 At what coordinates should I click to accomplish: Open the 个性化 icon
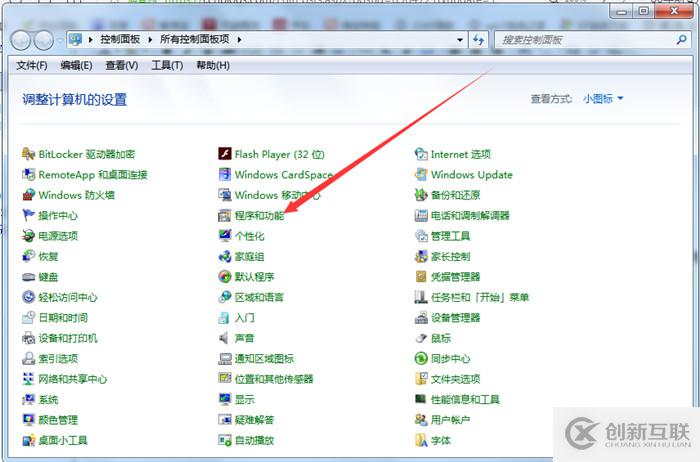click(225, 236)
